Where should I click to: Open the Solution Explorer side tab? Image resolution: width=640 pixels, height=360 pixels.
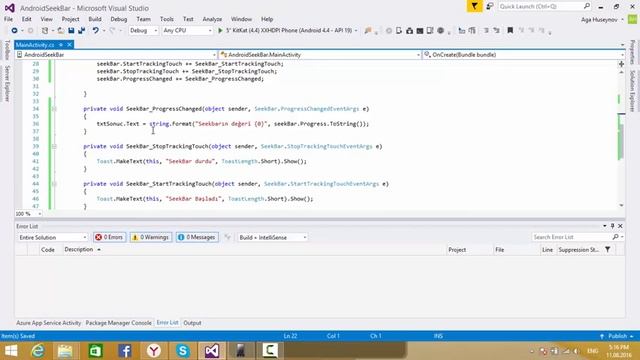coord(632,91)
